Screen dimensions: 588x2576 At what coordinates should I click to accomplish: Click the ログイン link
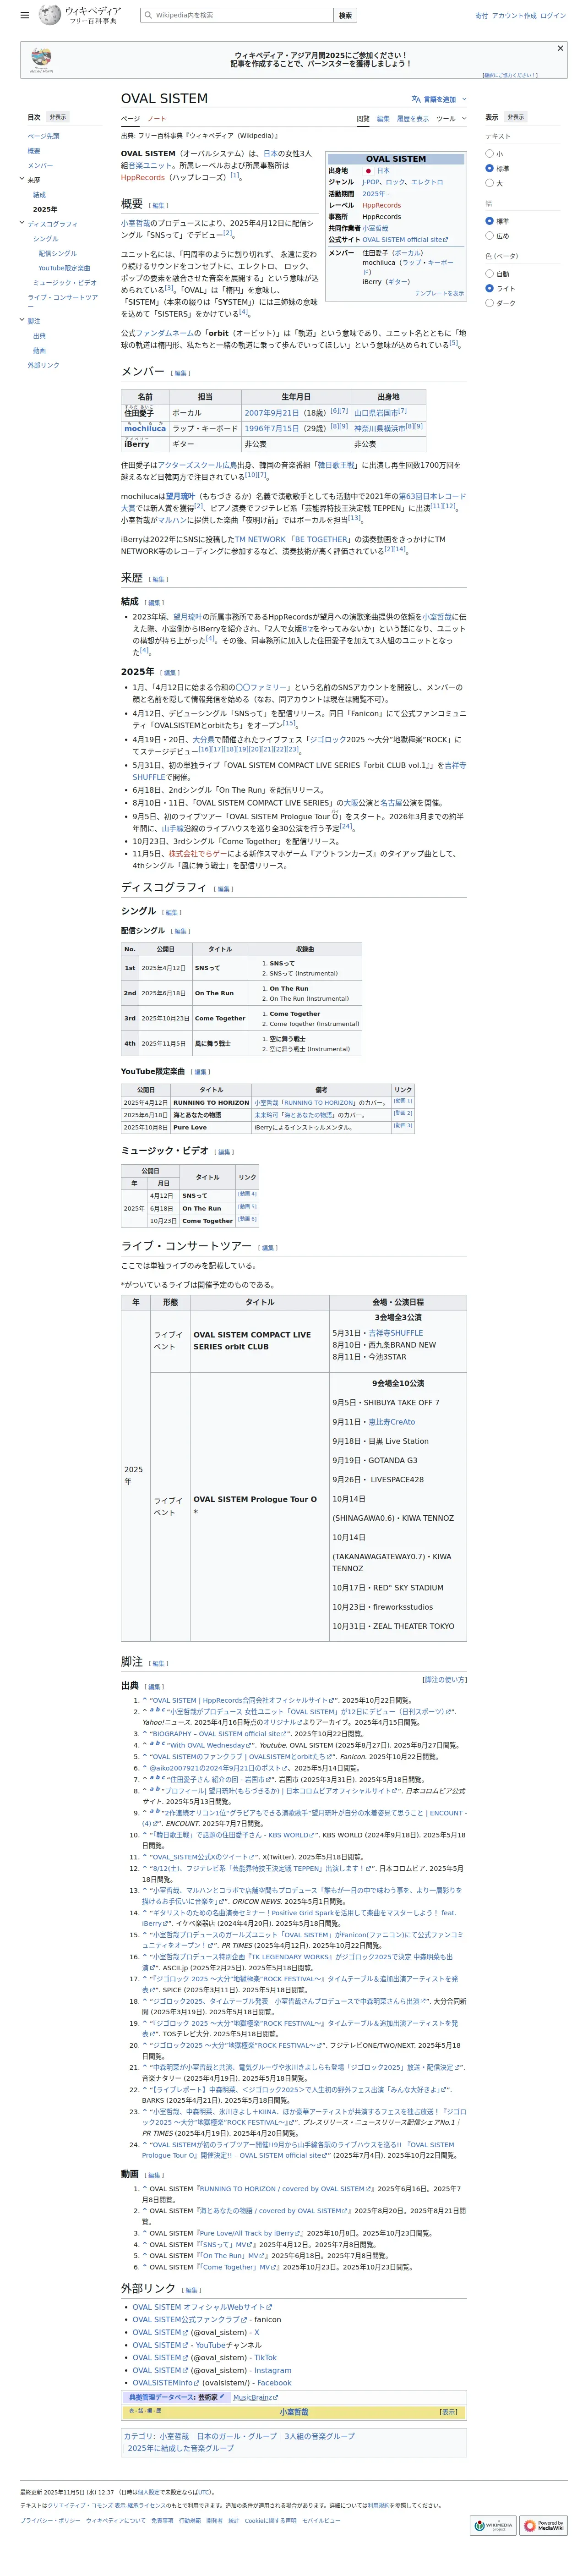coord(553,16)
